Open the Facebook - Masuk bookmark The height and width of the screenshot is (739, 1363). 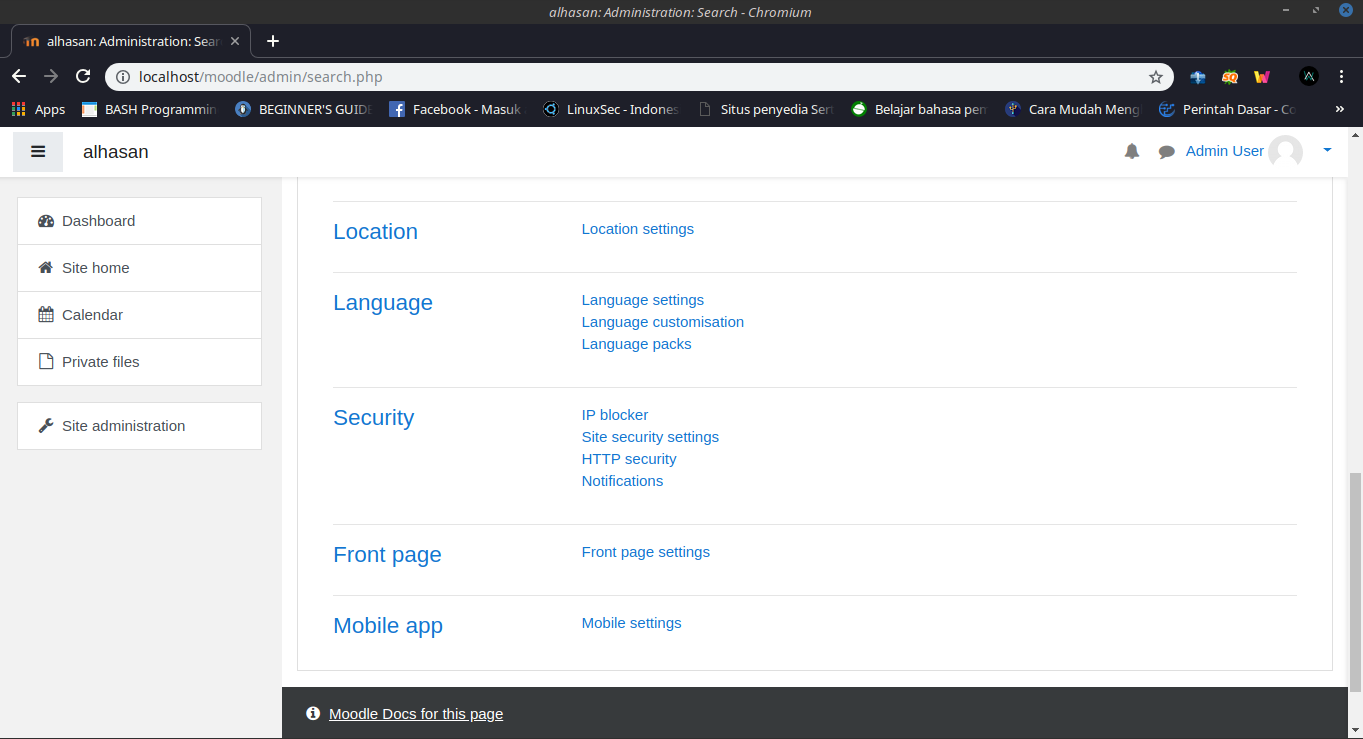[455, 108]
